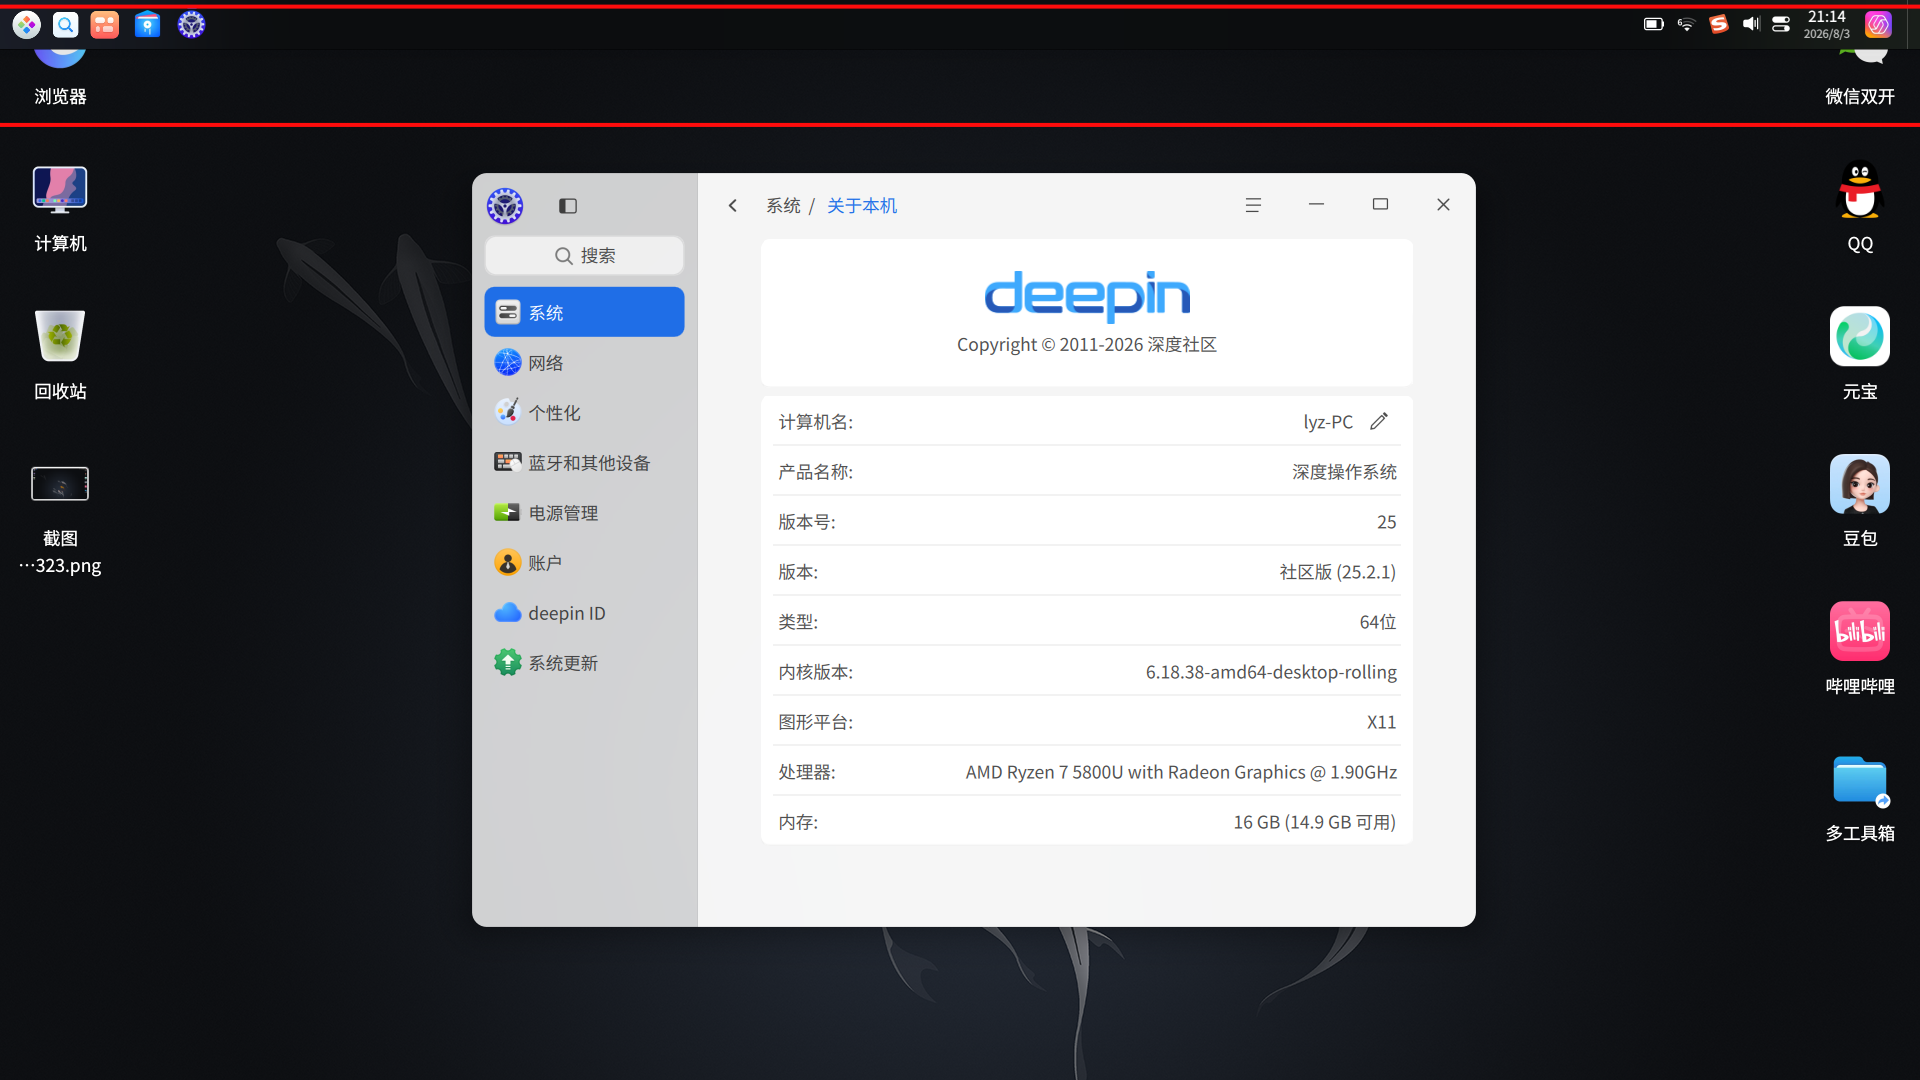Open 蓝牙和其他设备 in the sidebar

[x=585, y=462]
